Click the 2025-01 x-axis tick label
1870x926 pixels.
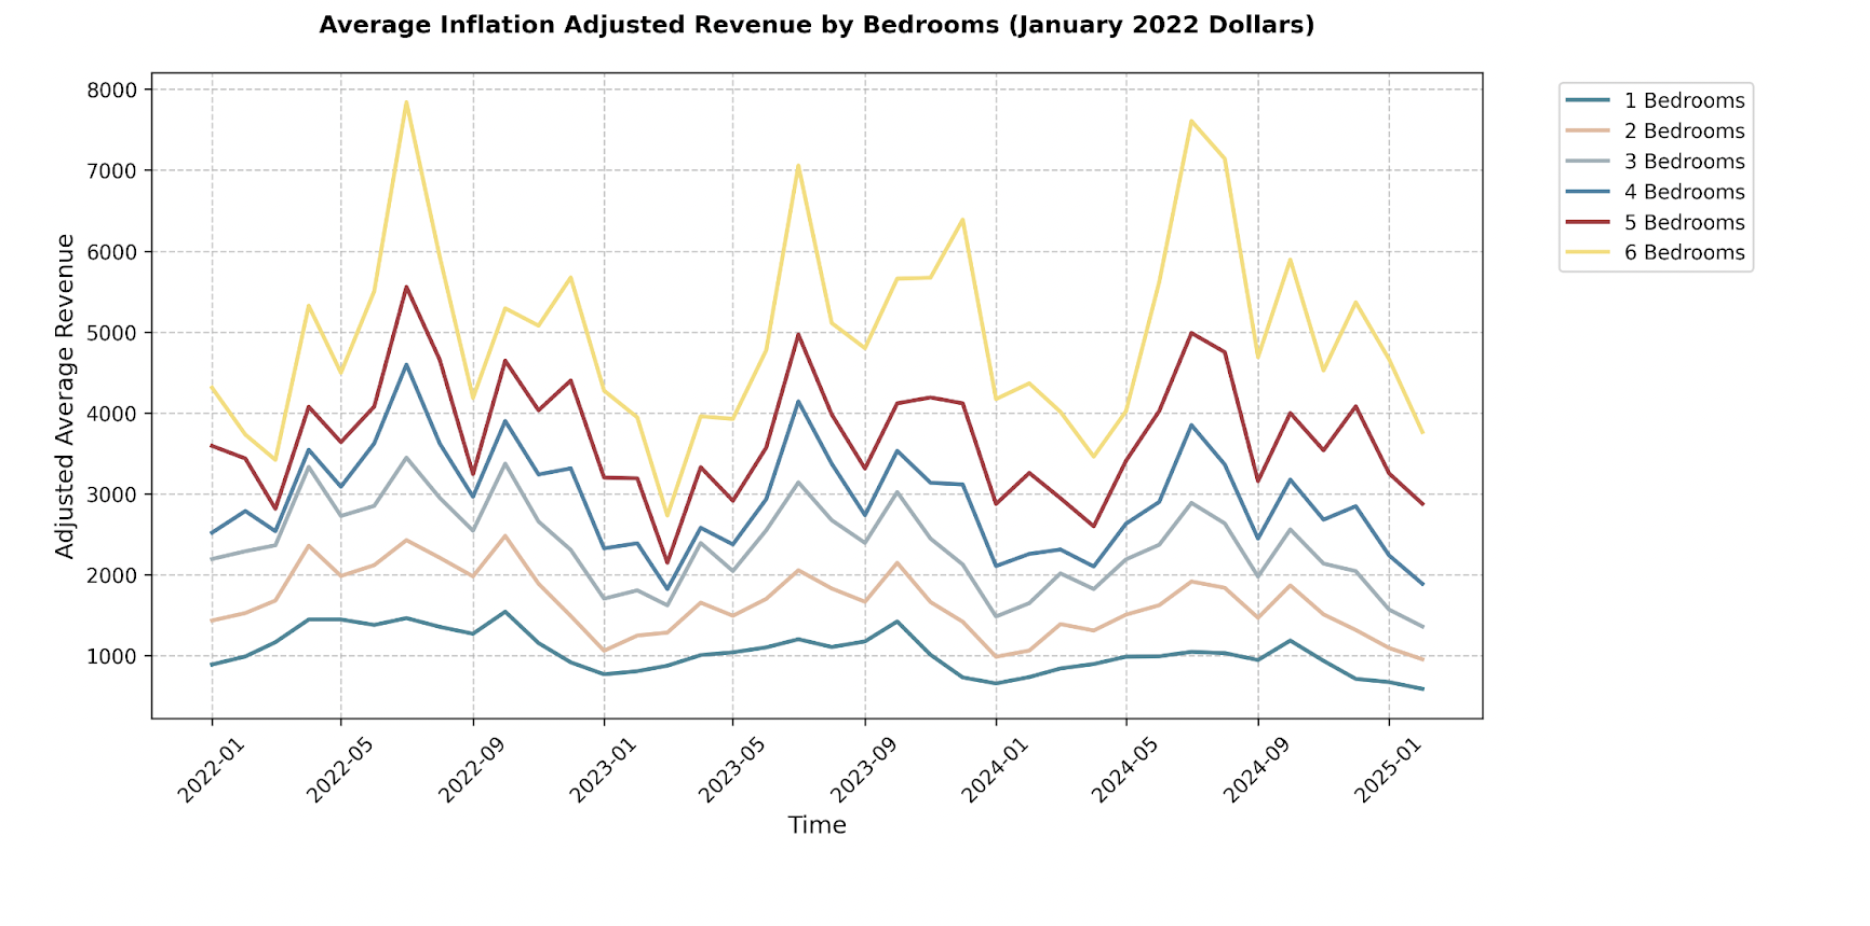tap(1388, 771)
